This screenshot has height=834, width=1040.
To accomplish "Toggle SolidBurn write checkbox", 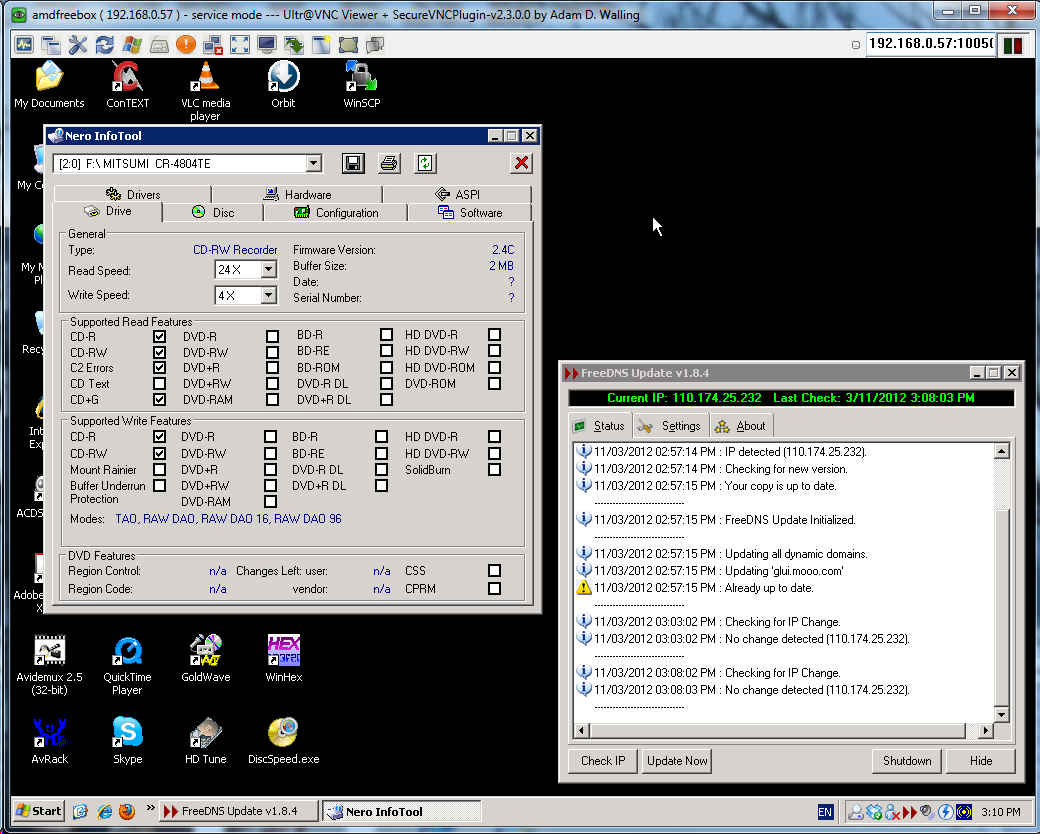I will [494, 470].
